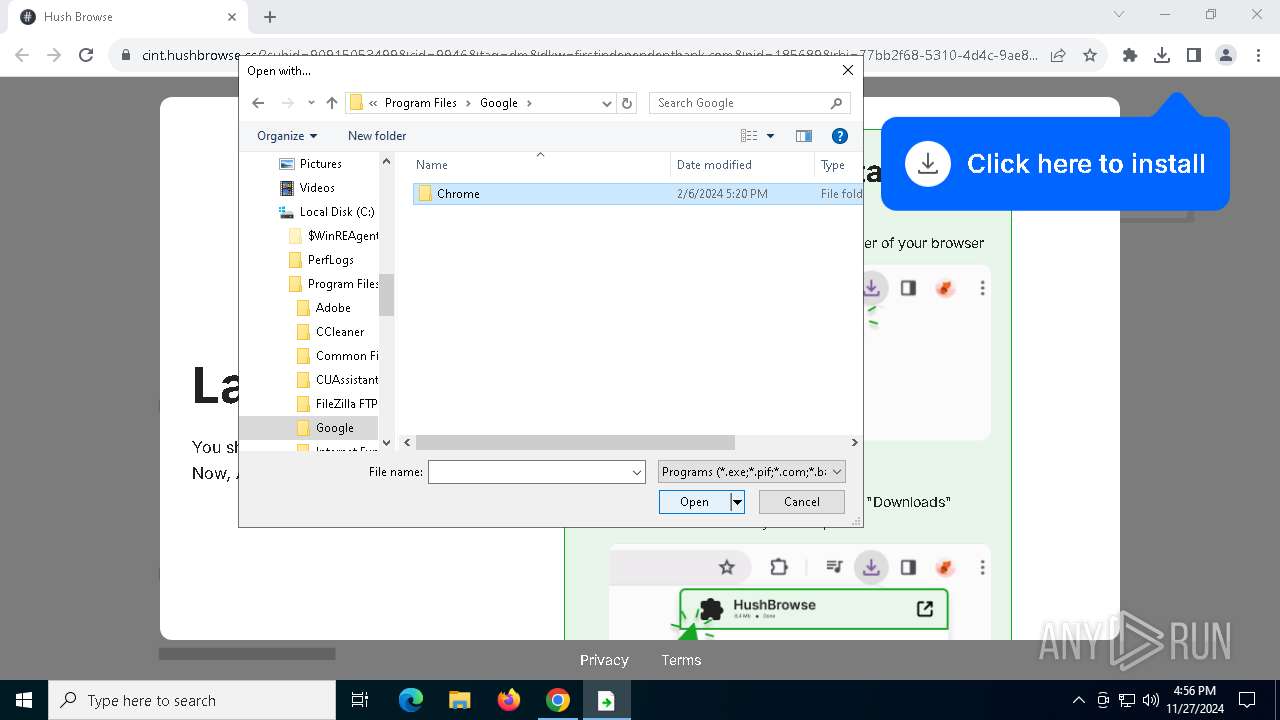This screenshot has height=720, width=1280.
Task: Open Chrome Downloads icon
Action: [1162, 56]
